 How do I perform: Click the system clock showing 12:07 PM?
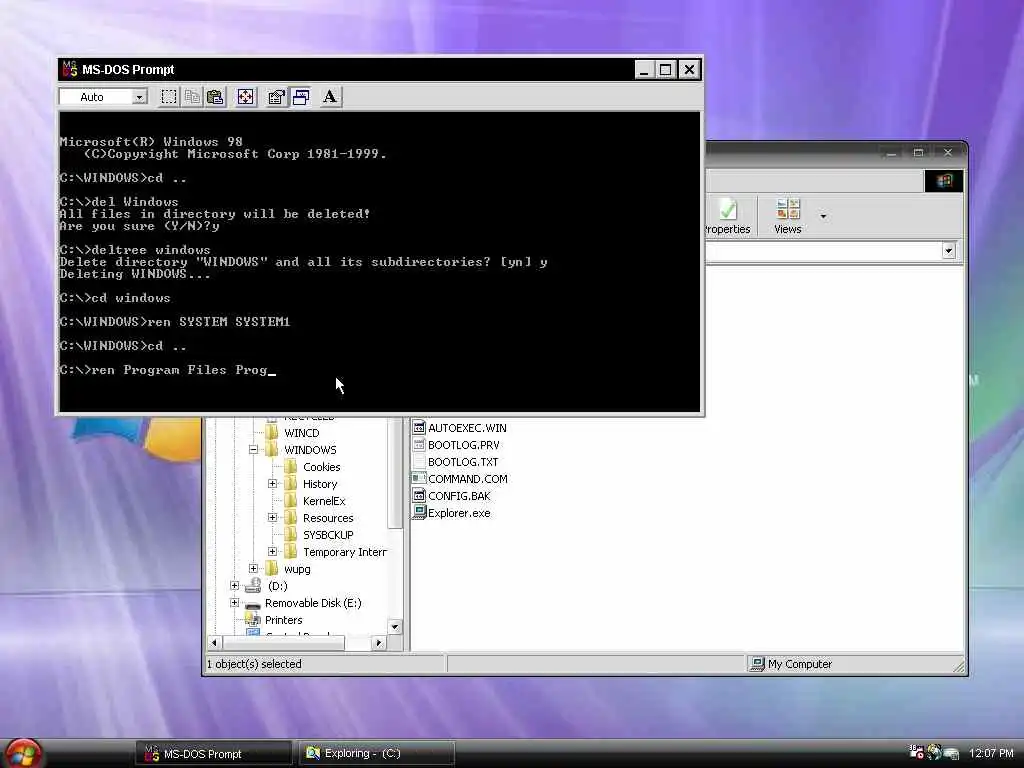(x=991, y=753)
